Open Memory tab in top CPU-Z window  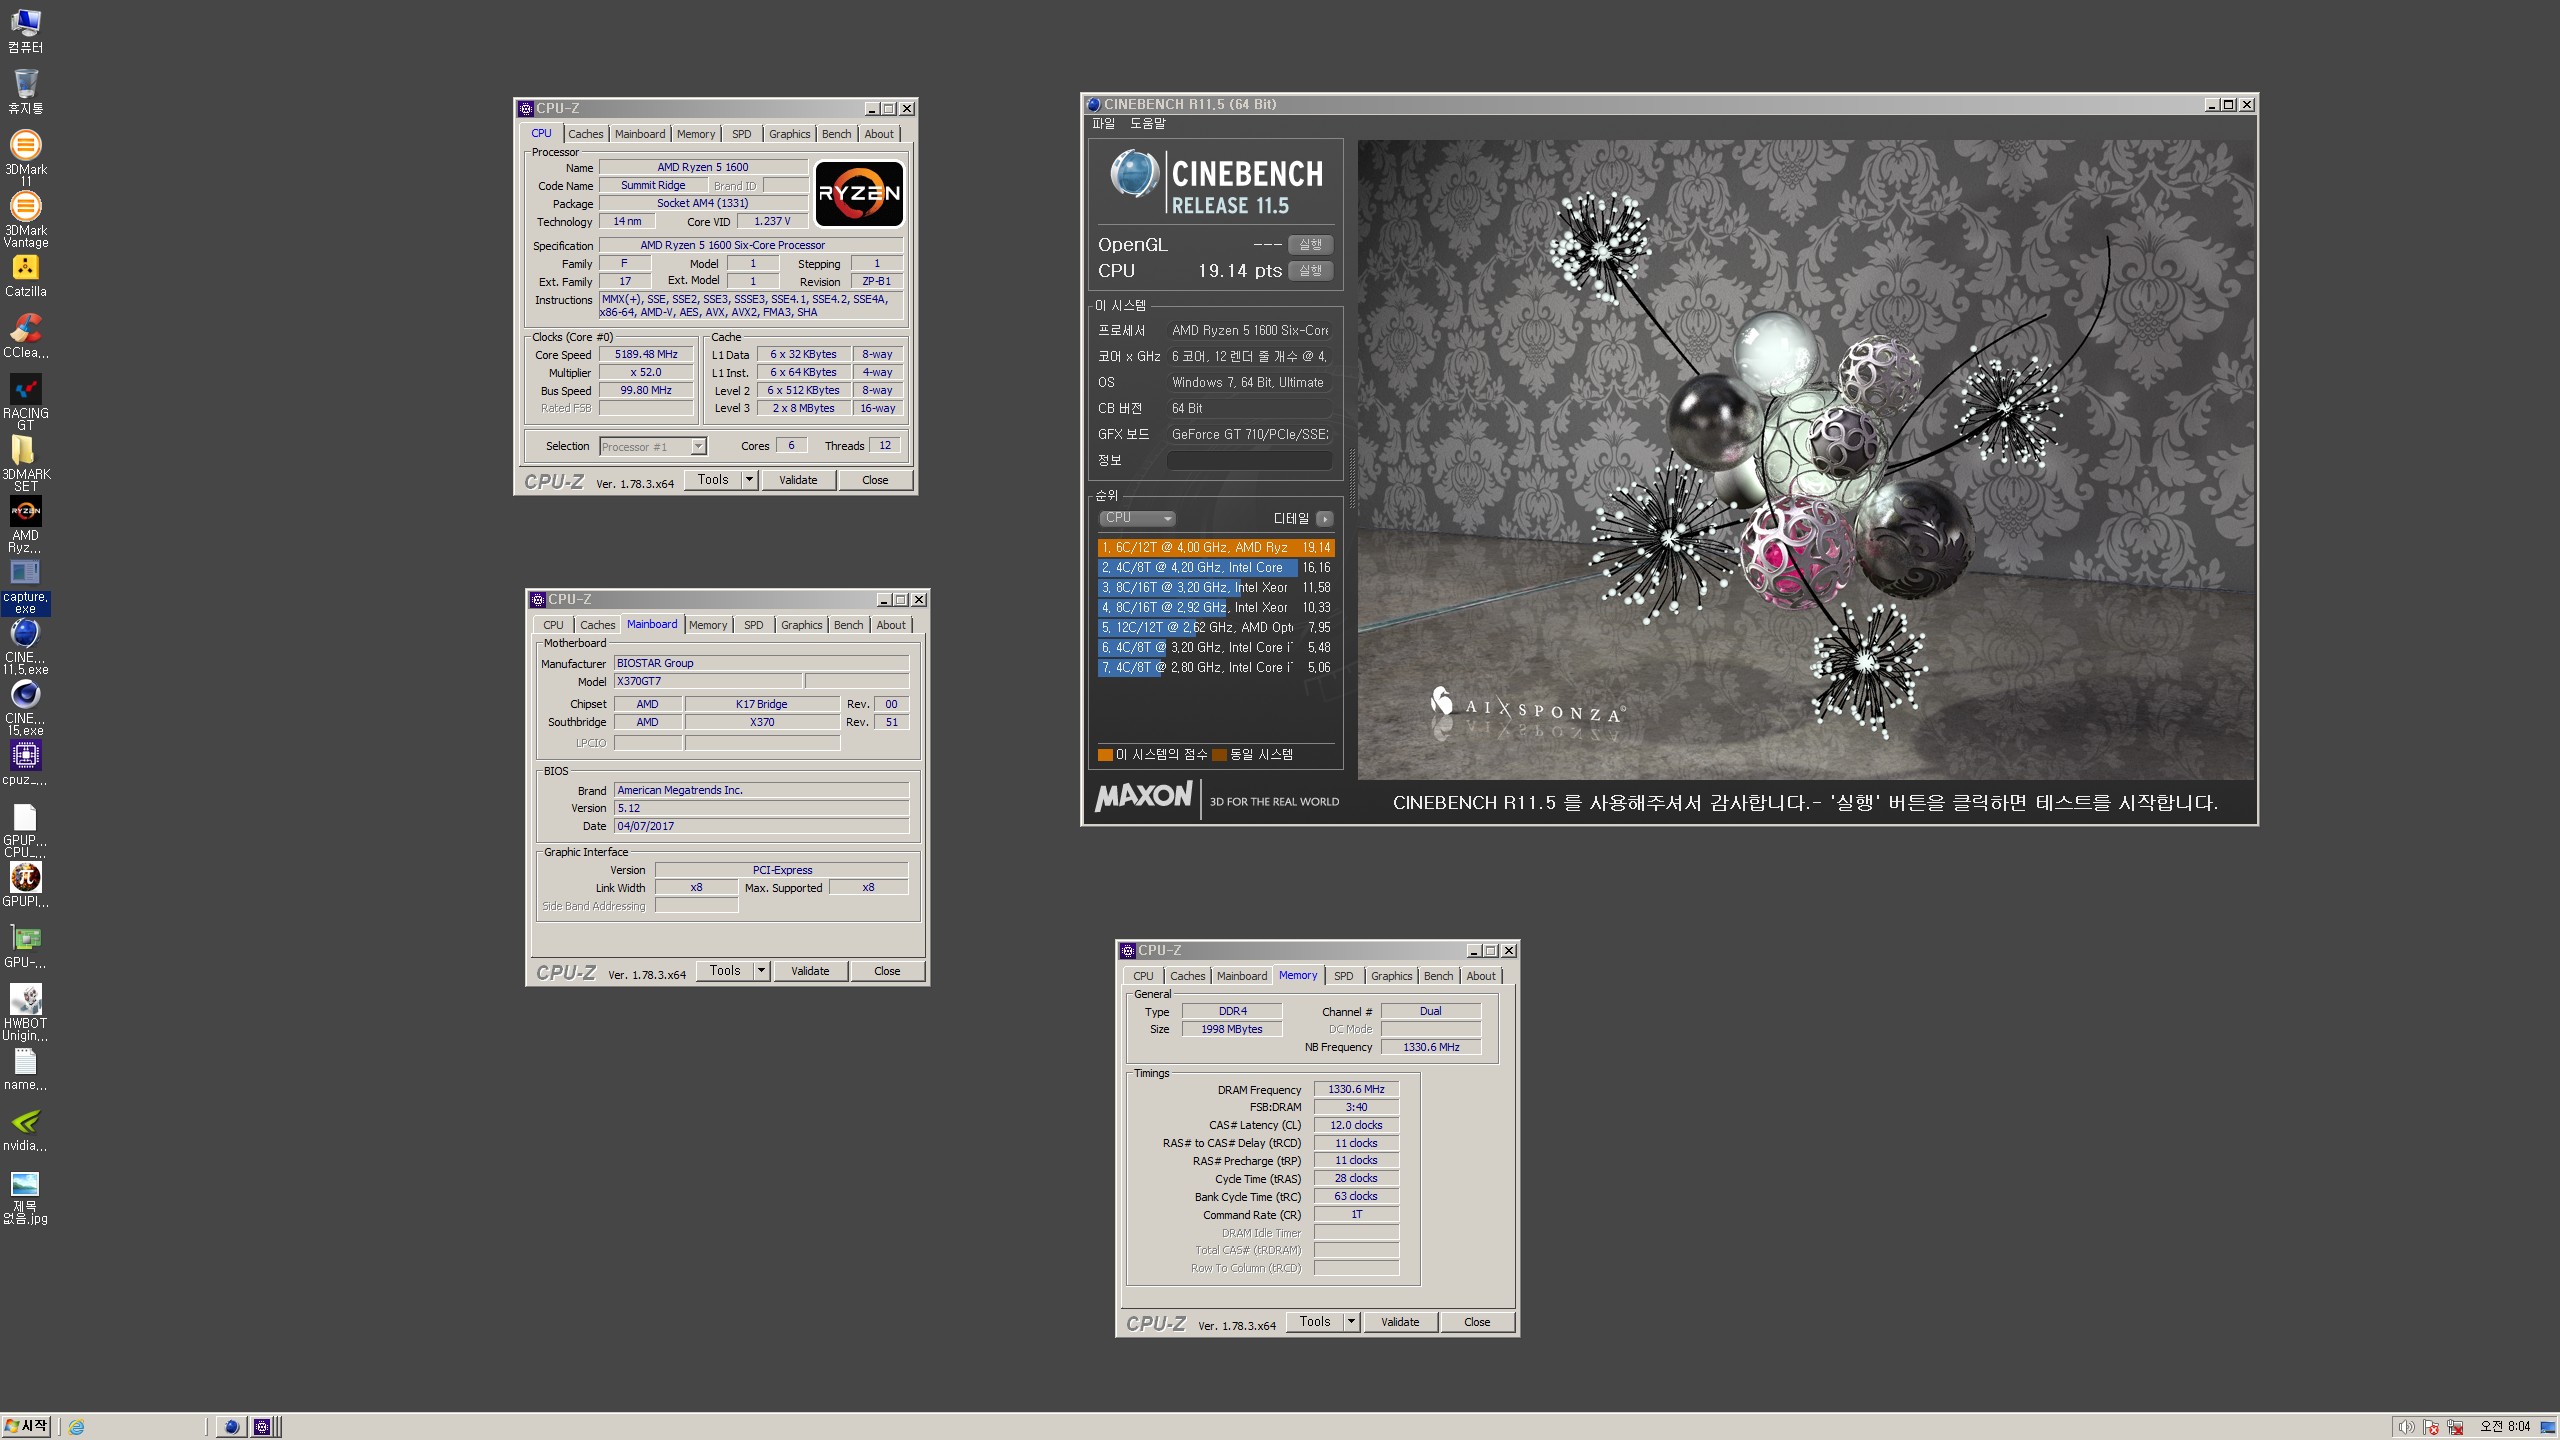pos(696,134)
